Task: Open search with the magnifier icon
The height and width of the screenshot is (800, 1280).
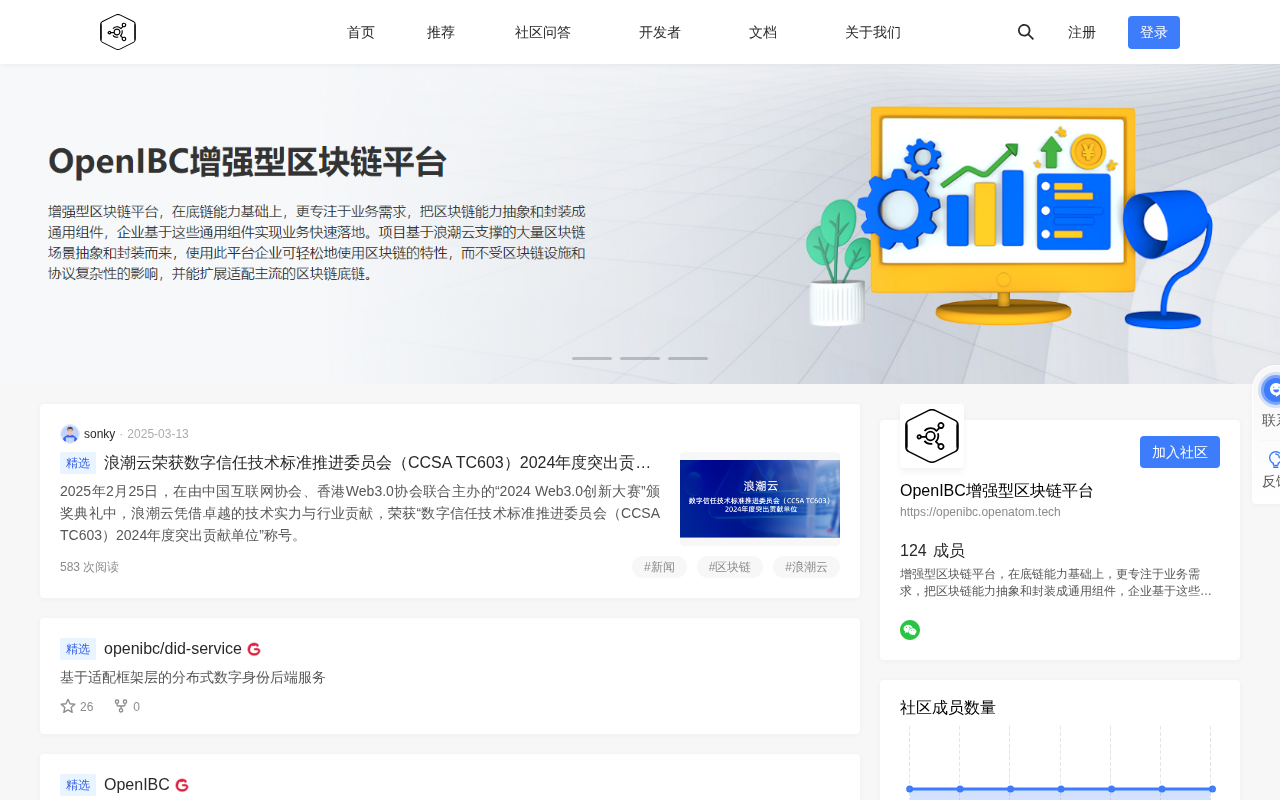Action: point(1025,32)
